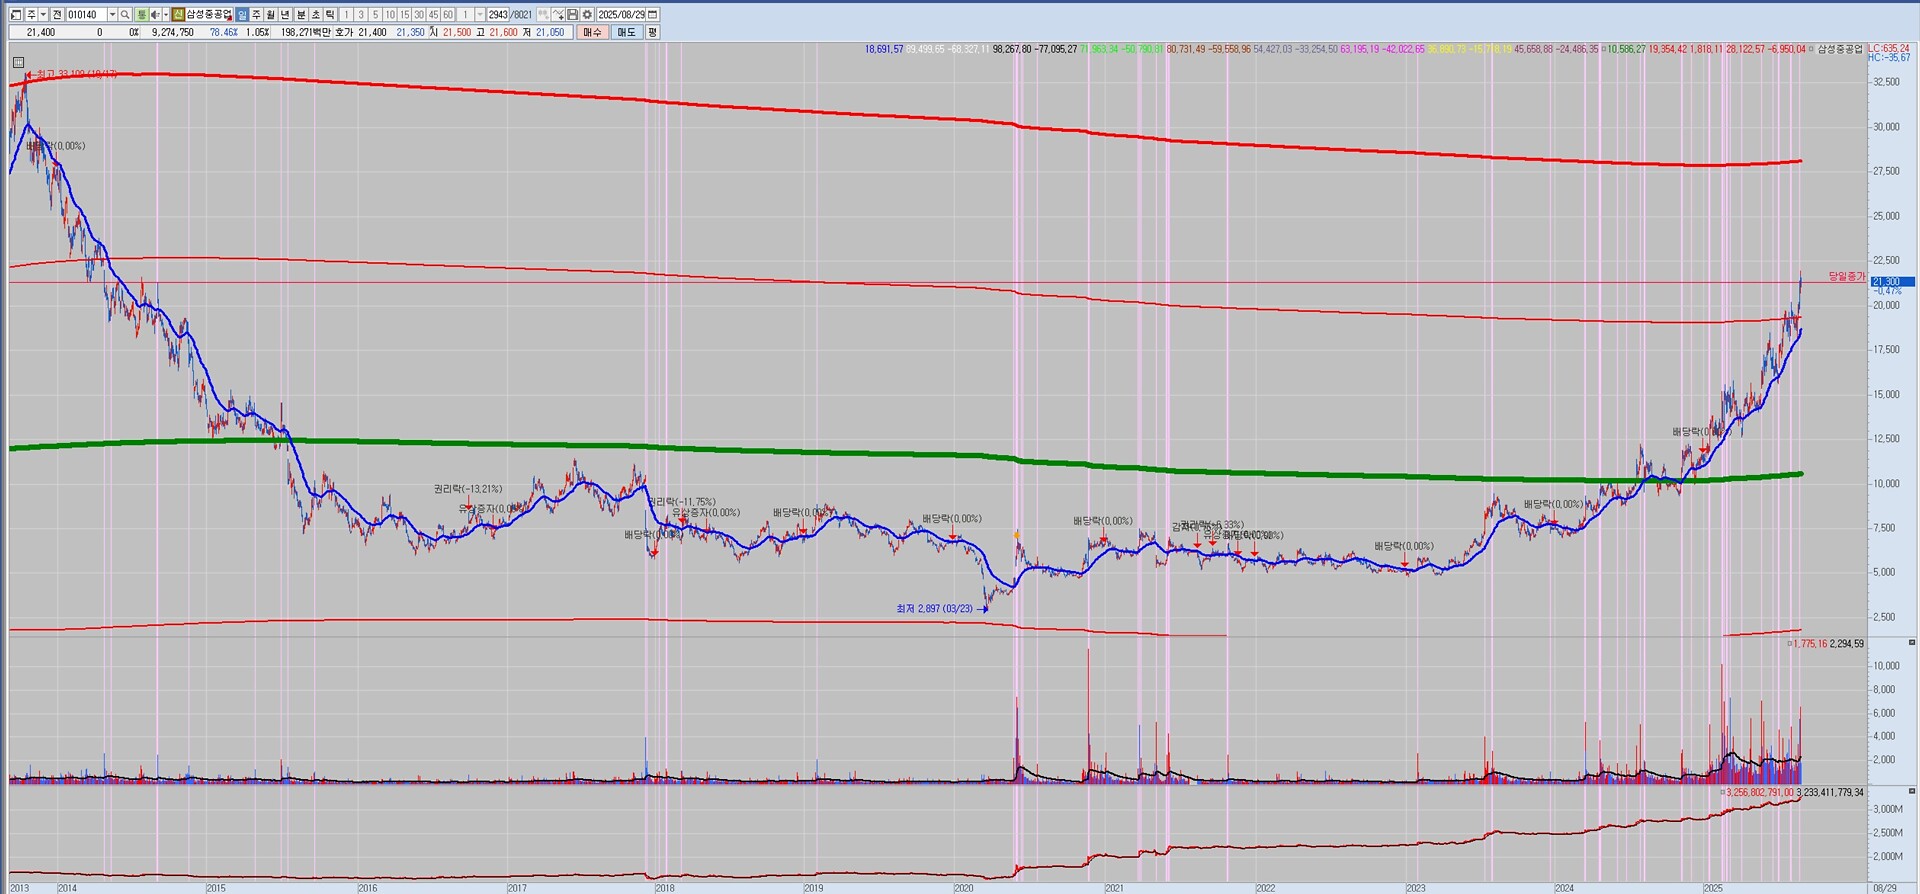Click the add indicator line icon

558,15
